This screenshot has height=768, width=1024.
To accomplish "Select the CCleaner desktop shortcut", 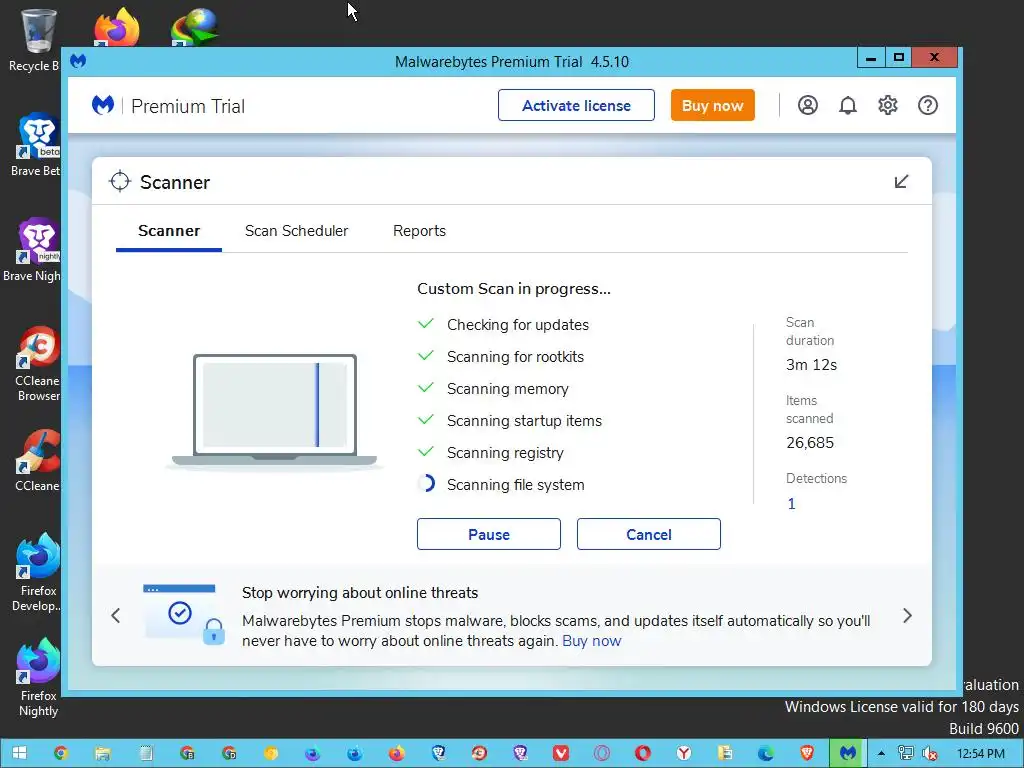I will [x=38, y=460].
